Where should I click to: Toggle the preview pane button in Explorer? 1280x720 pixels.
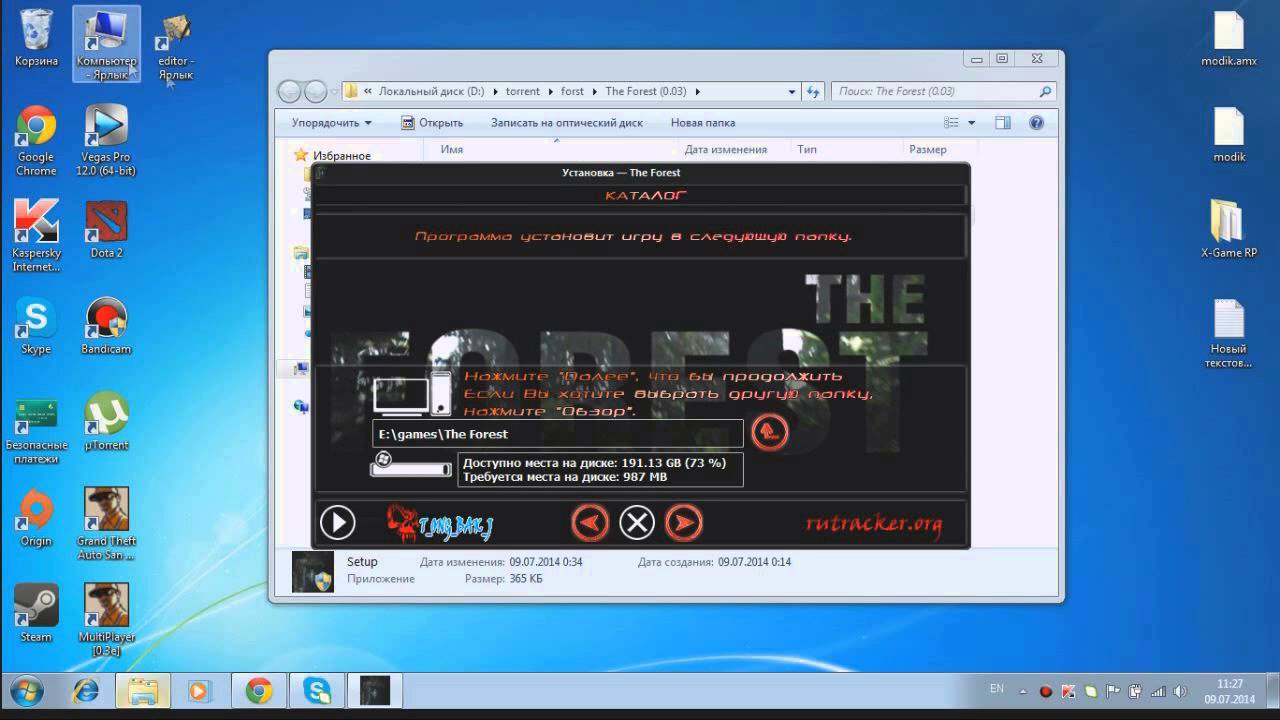[1003, 123]
